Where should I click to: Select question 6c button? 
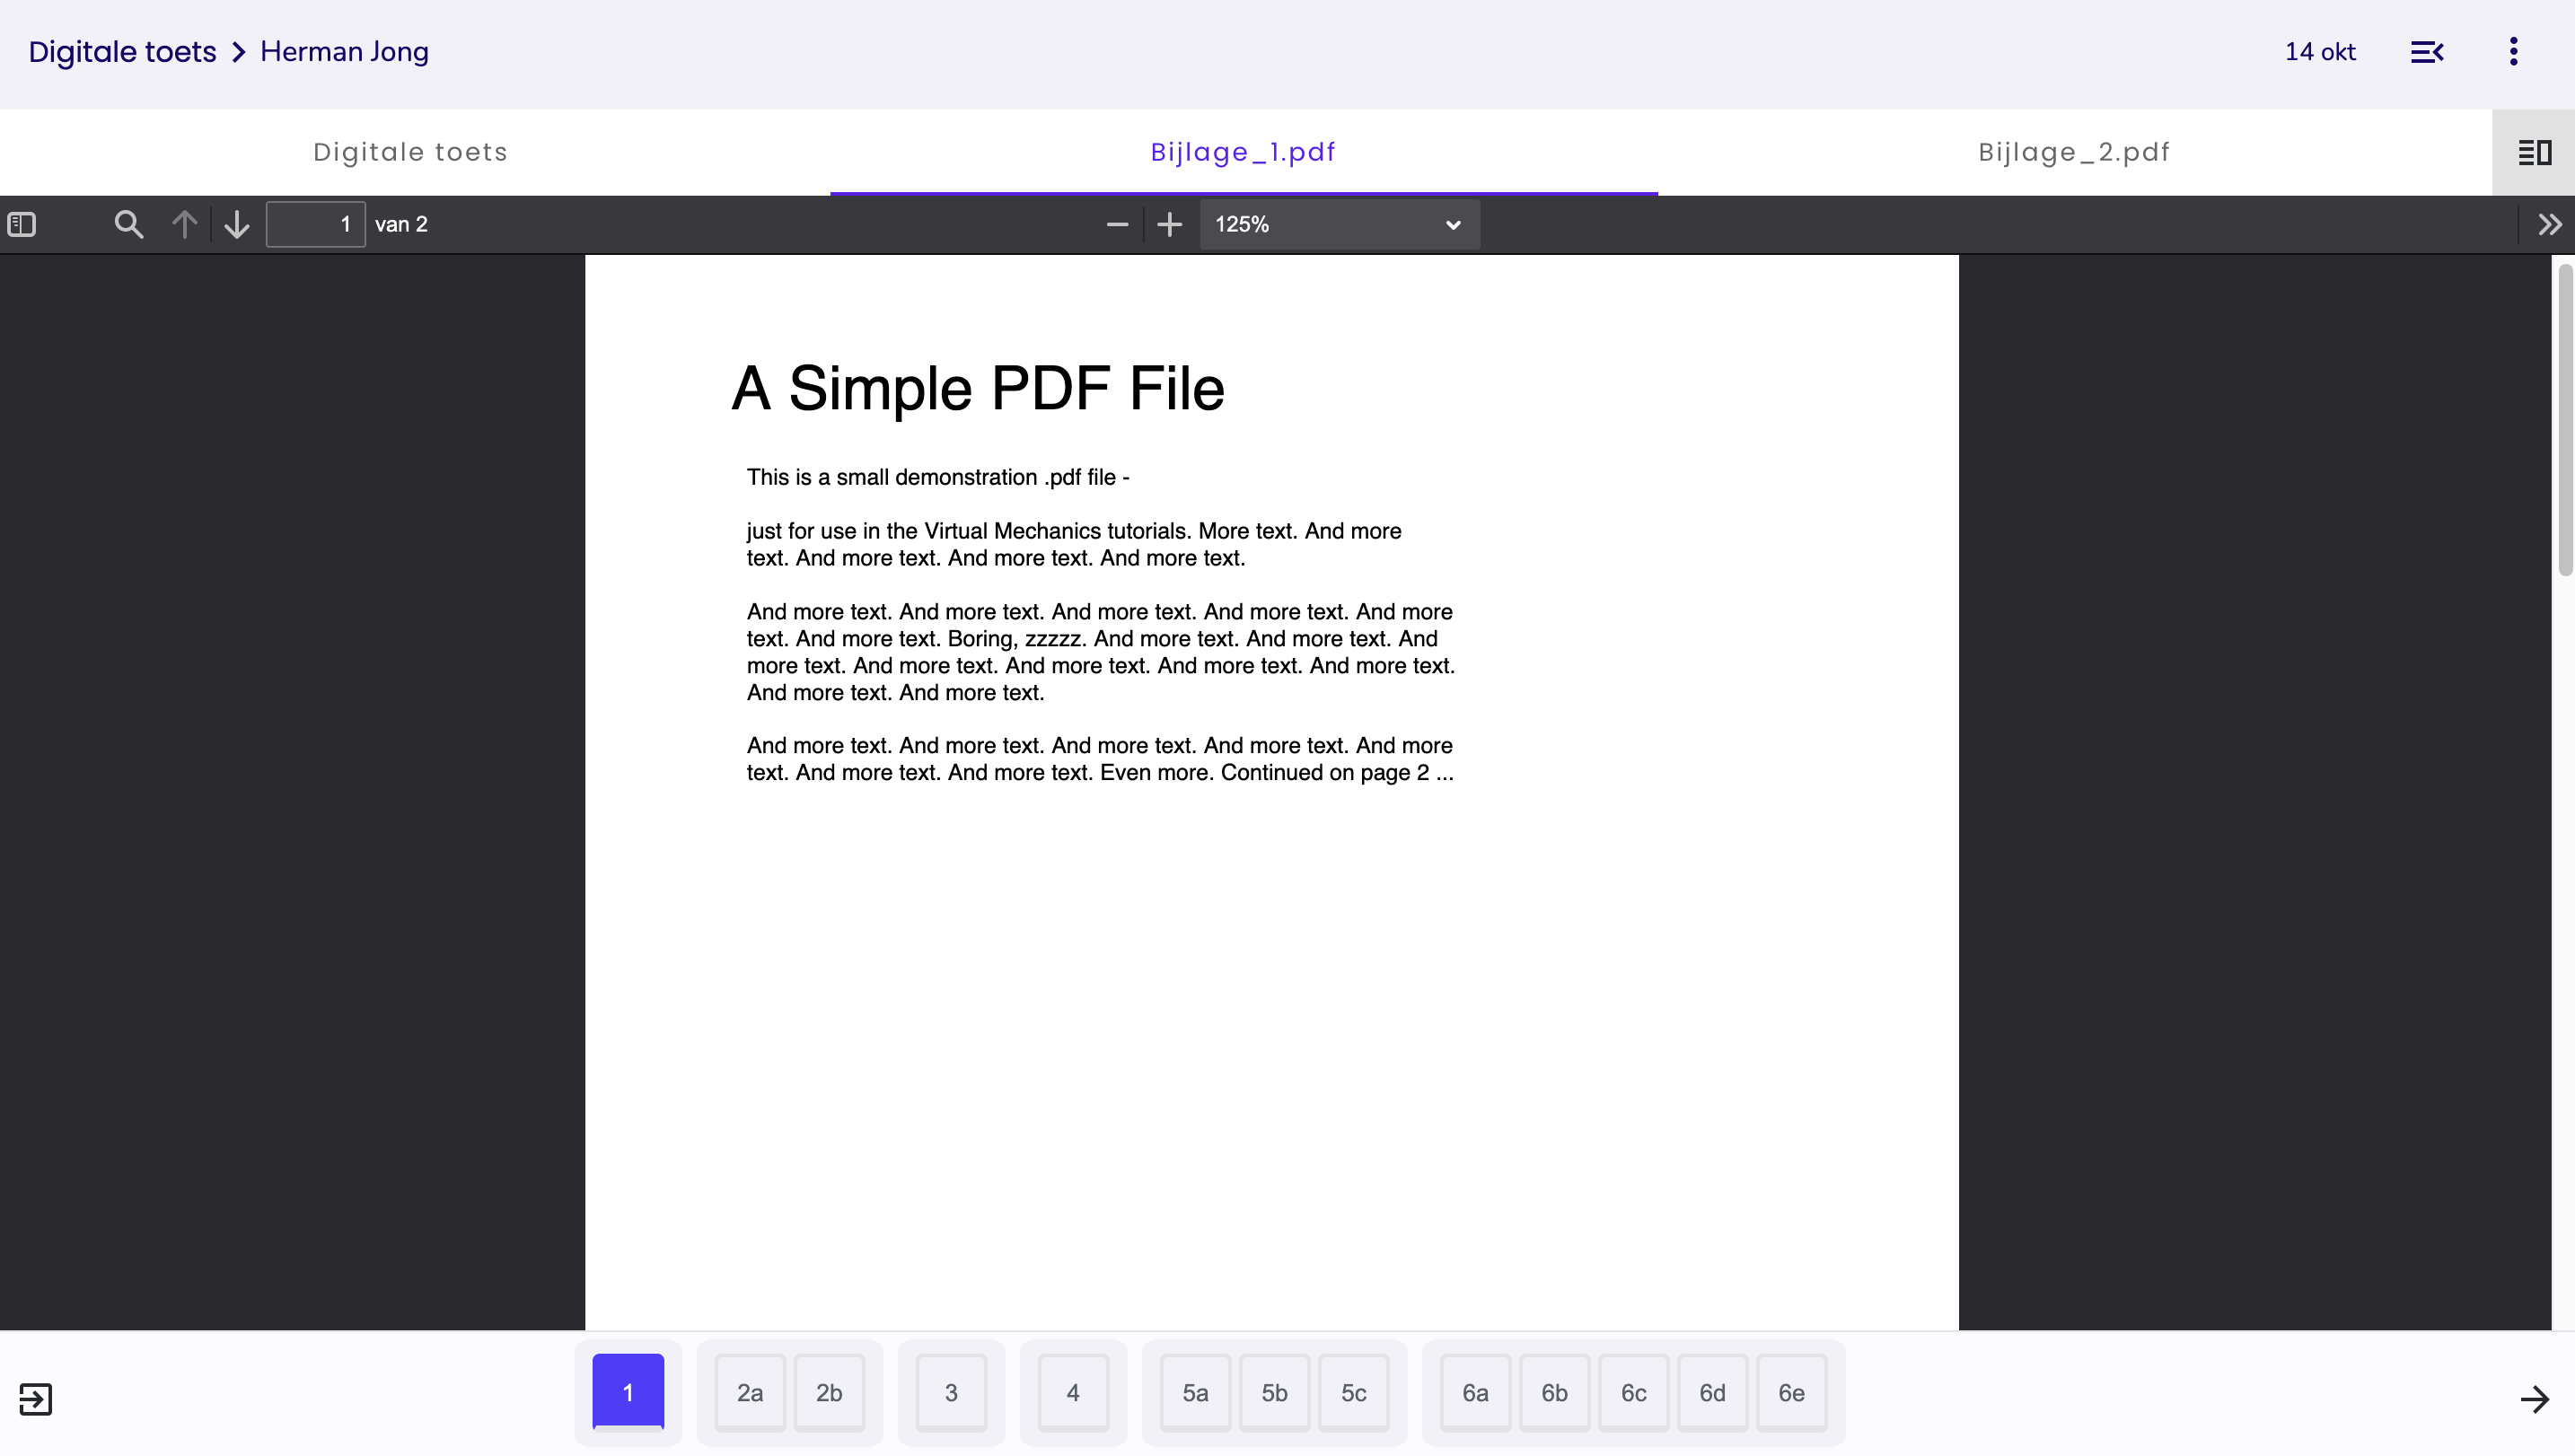(1633, 1392)
